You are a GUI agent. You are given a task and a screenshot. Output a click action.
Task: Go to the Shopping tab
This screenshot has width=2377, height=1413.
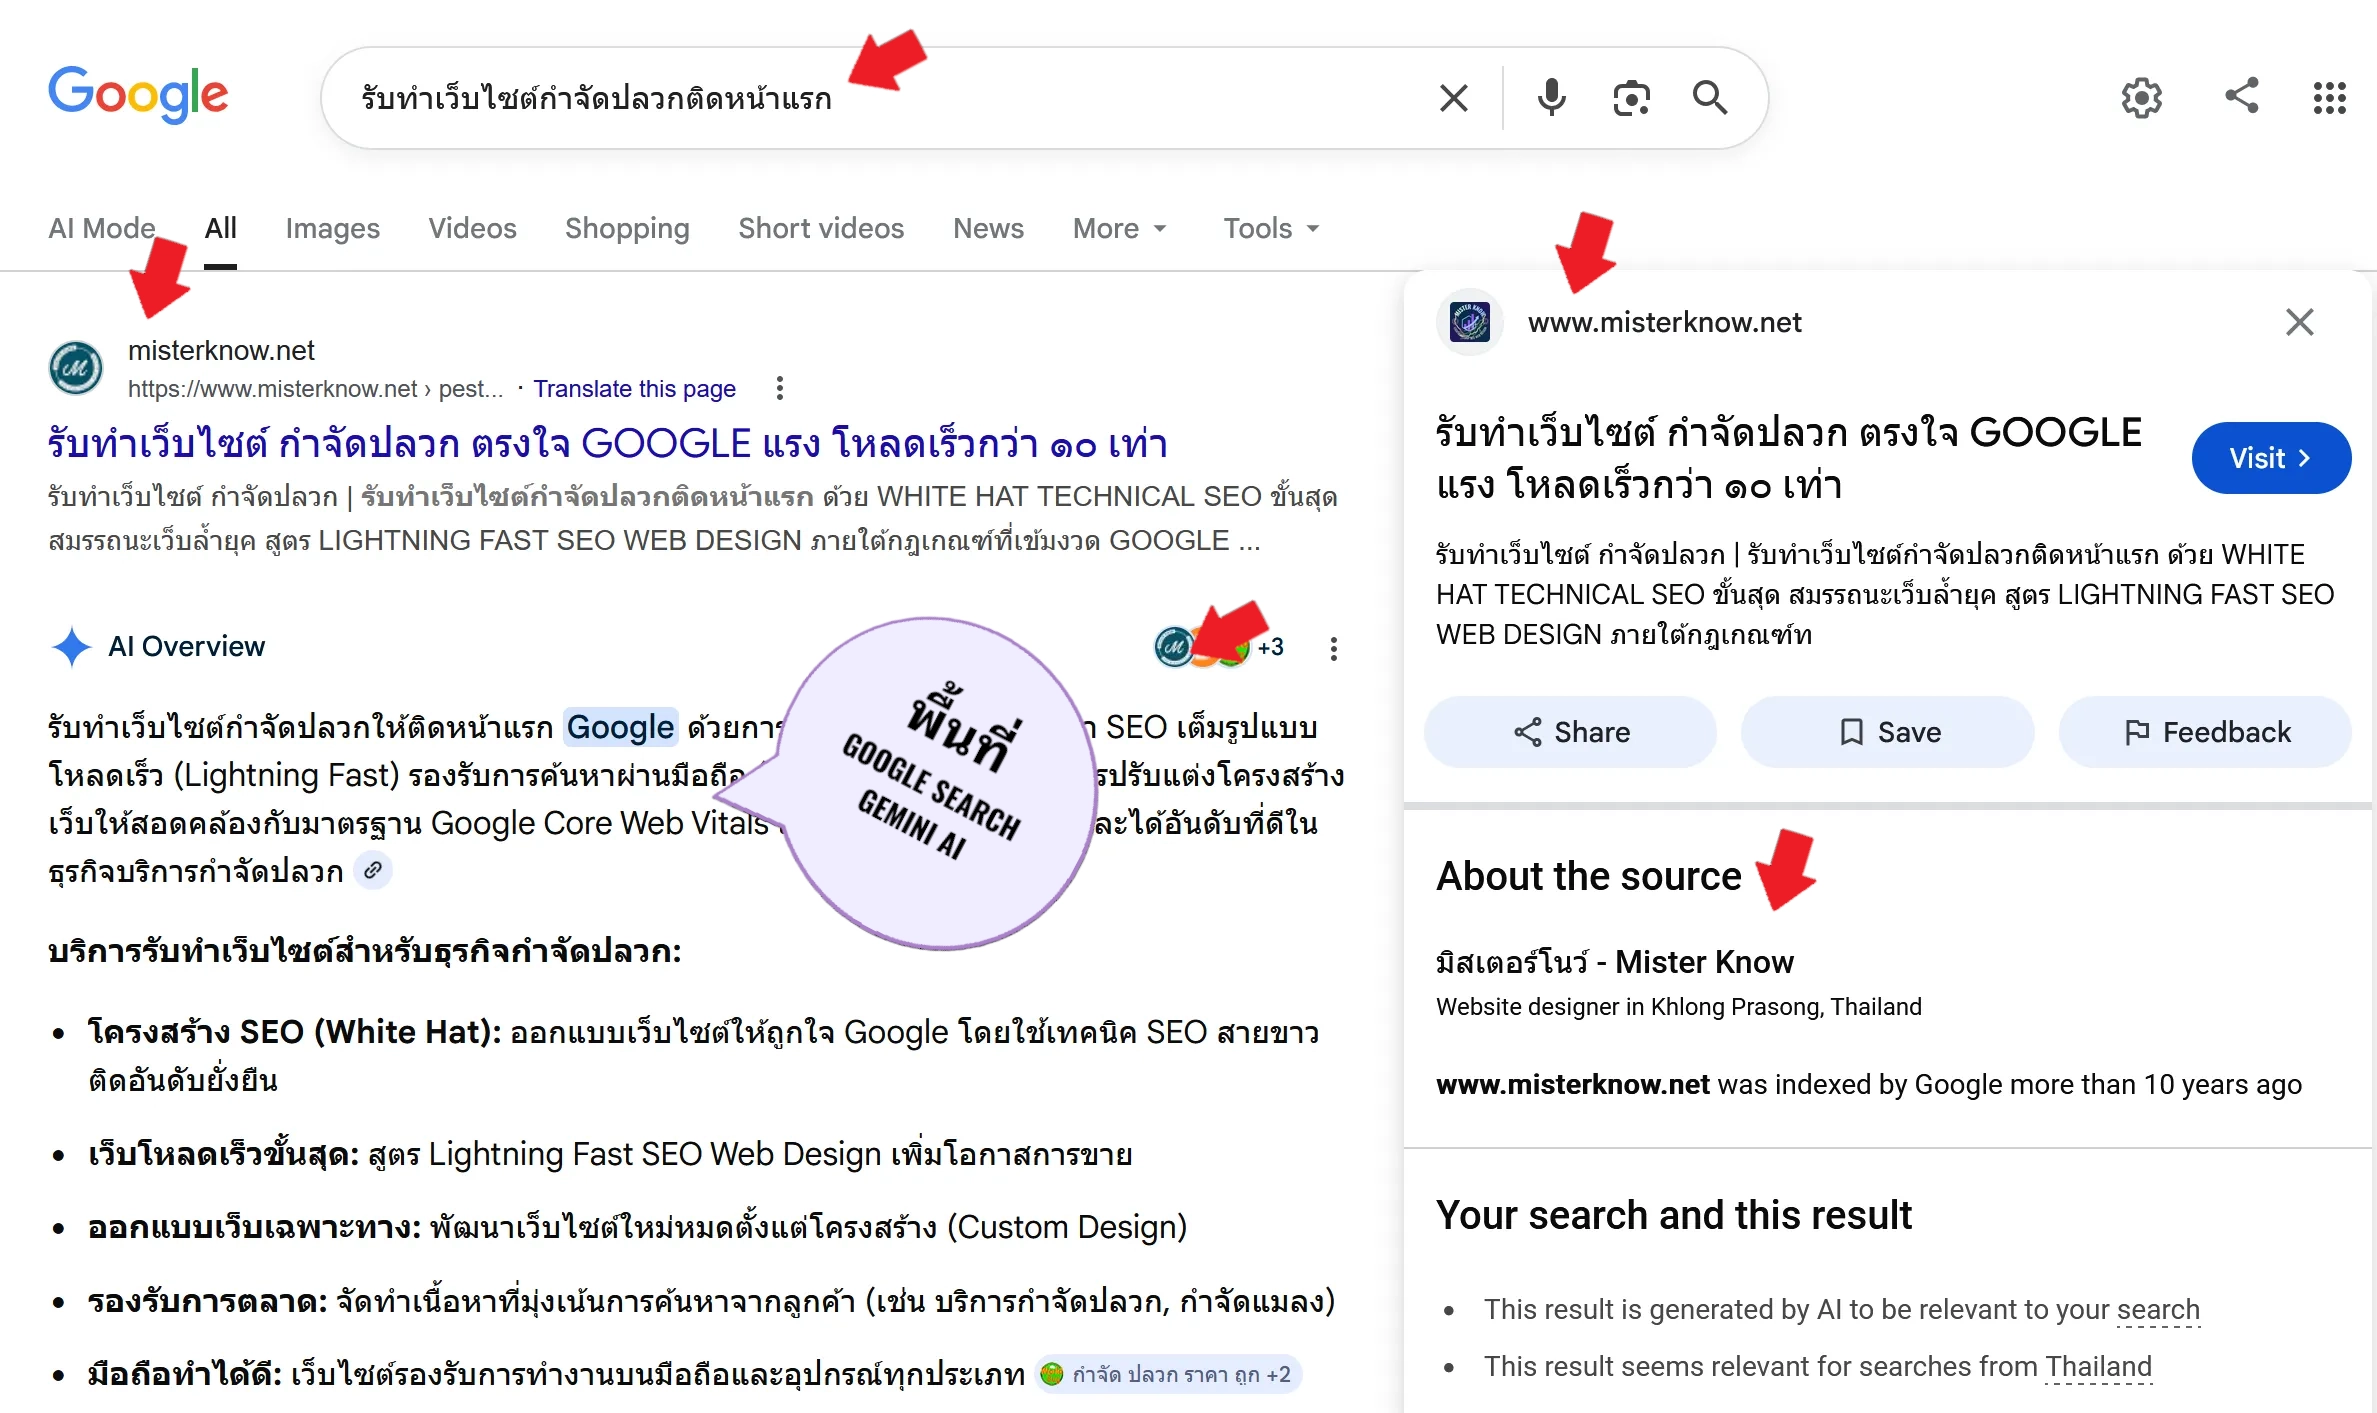point(627,228)
